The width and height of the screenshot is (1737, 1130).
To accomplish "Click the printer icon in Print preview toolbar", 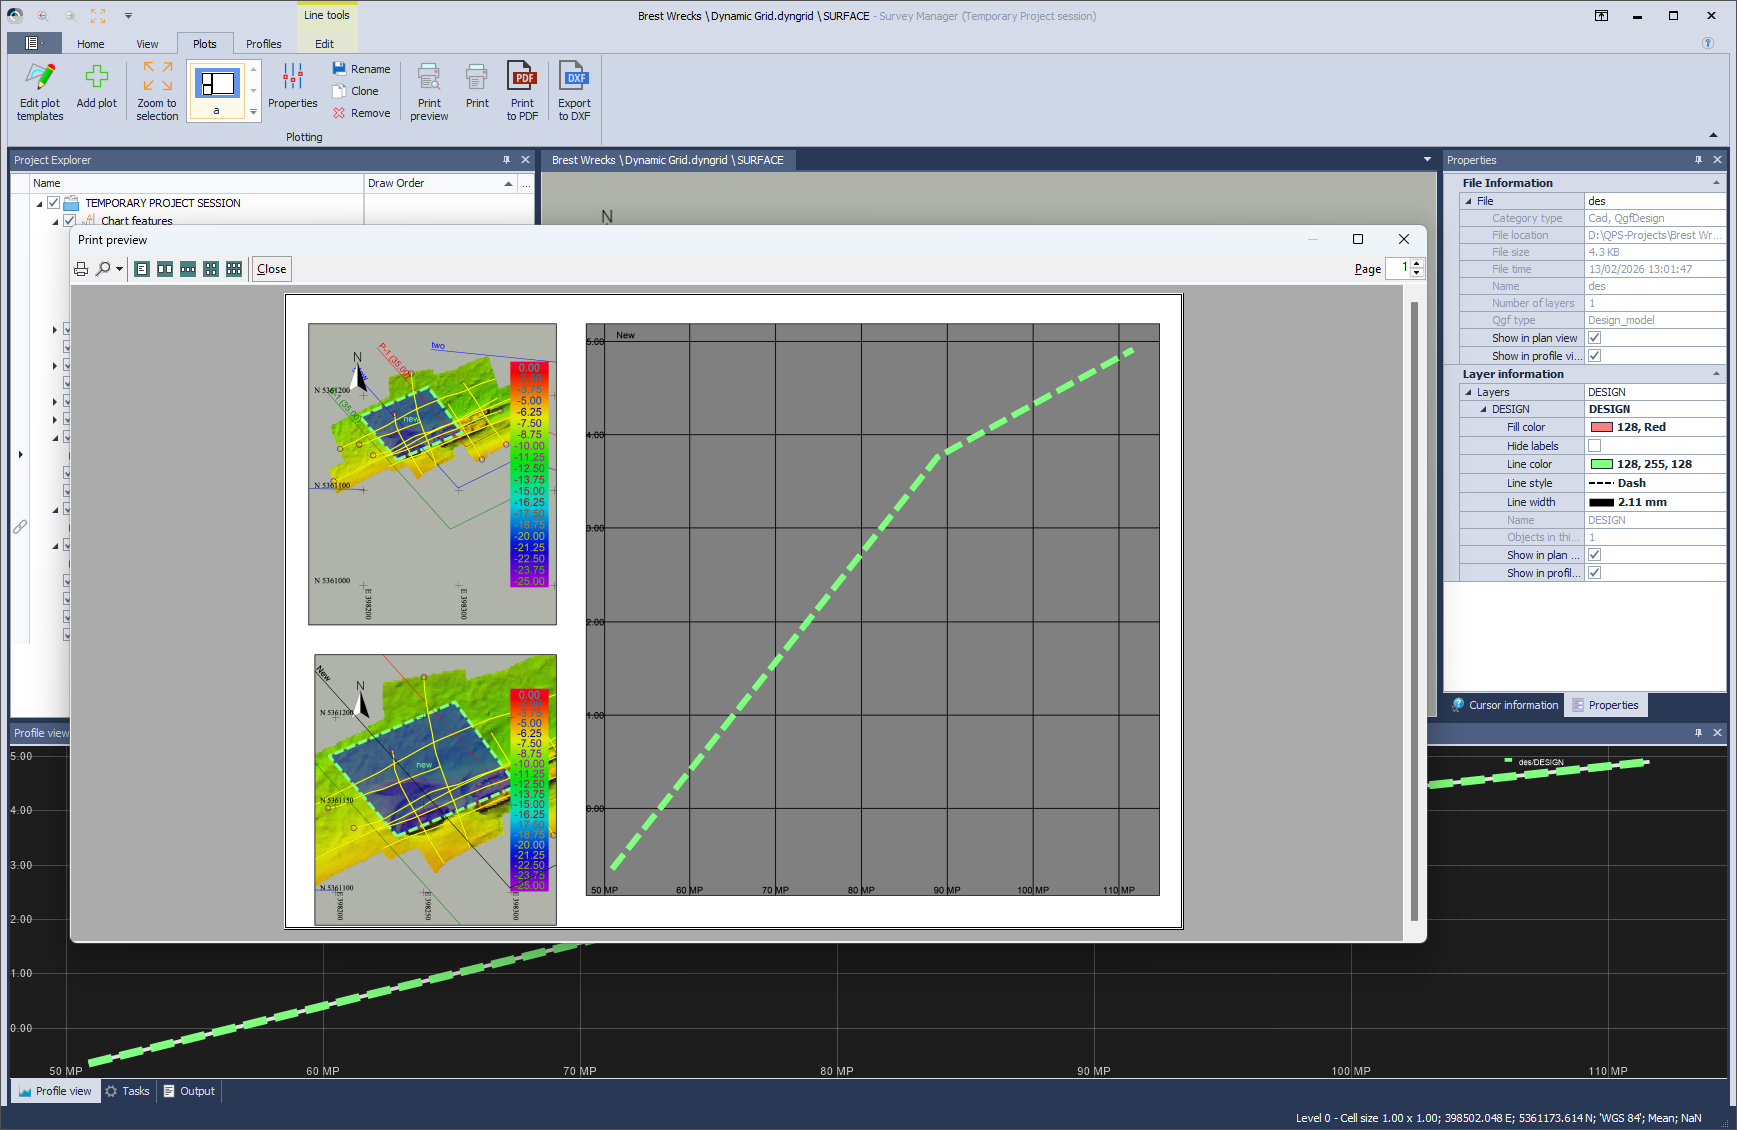I will [81, 269].
